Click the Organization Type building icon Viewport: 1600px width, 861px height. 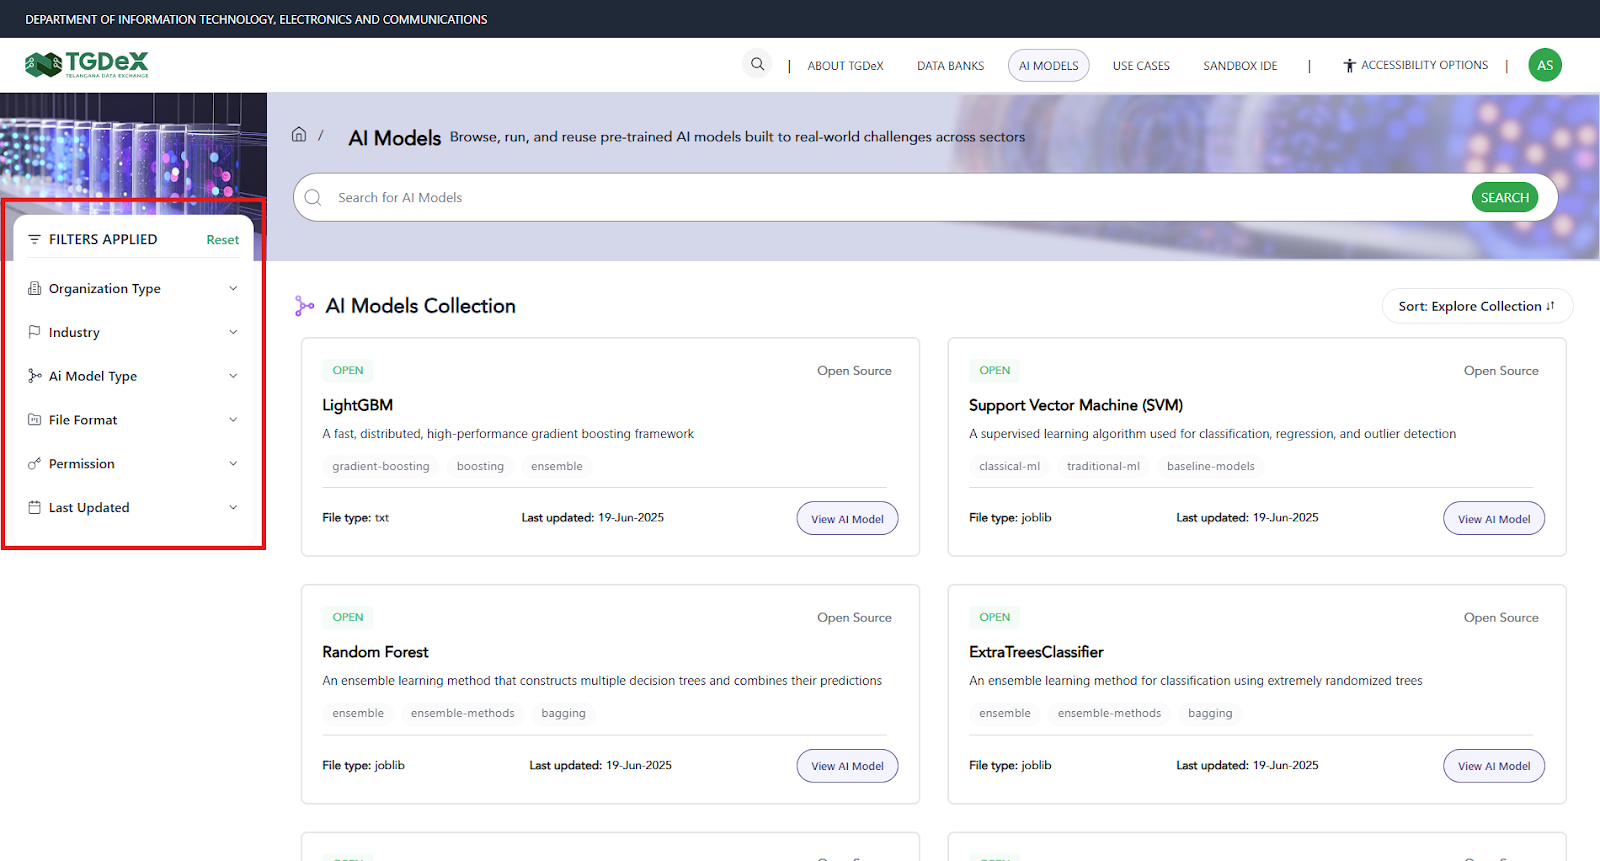coord(34,288)
